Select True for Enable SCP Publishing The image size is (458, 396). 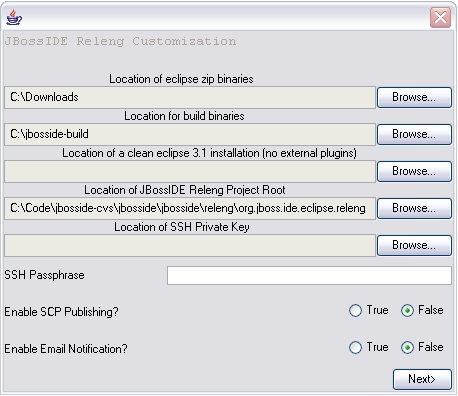click(x=355, y=310)
